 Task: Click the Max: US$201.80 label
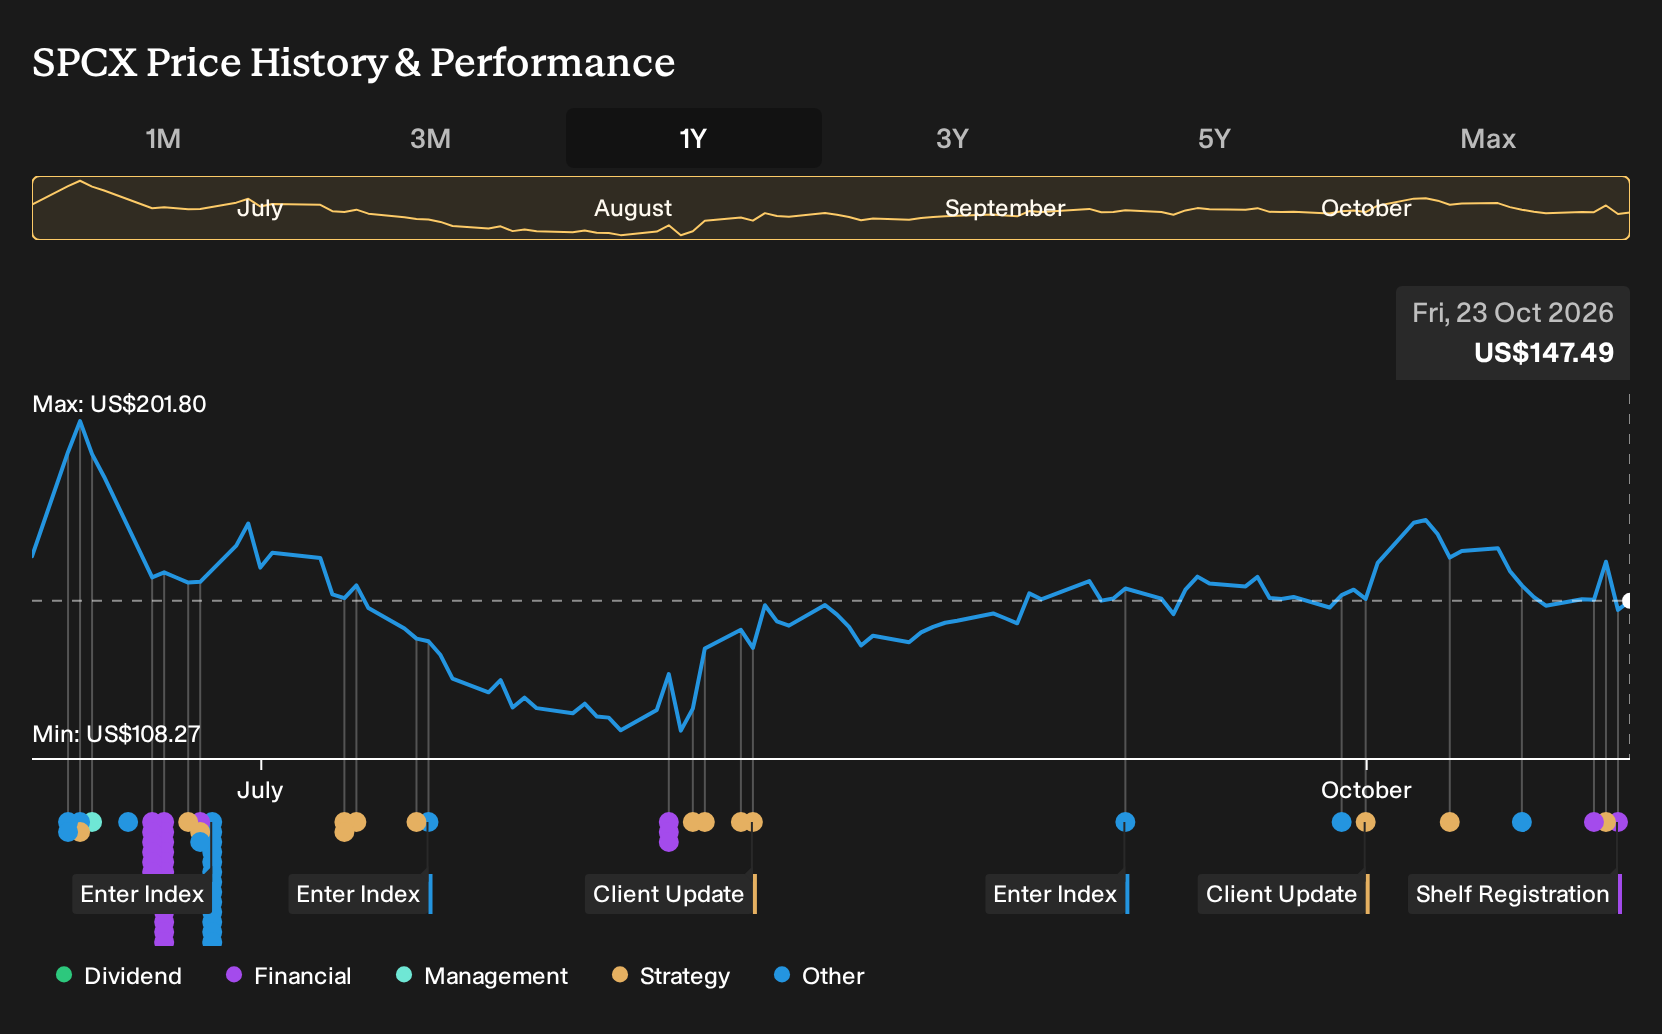pos(119,404)
